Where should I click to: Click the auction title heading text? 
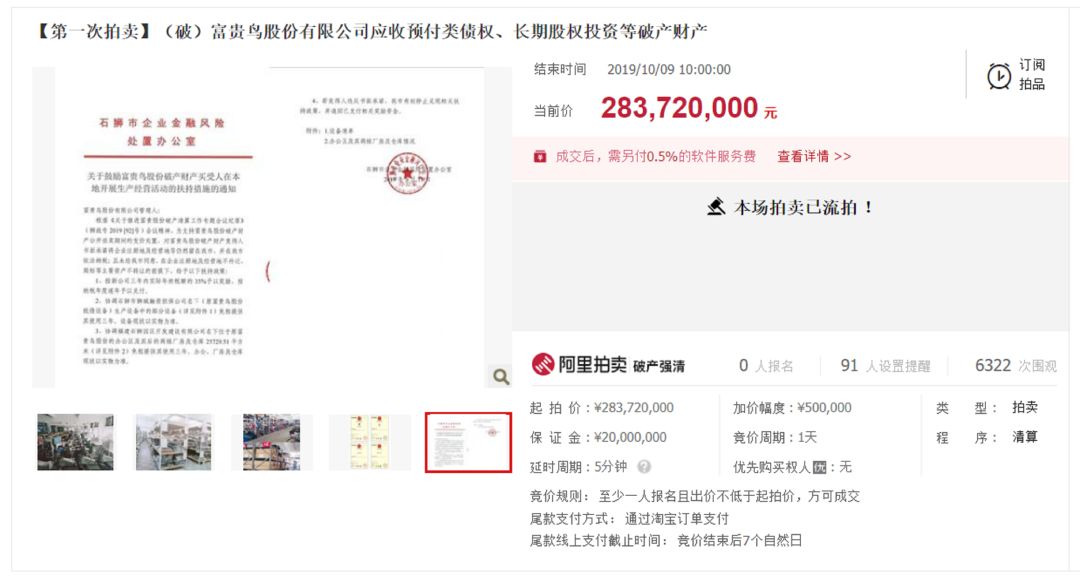(x=371, y=31)
